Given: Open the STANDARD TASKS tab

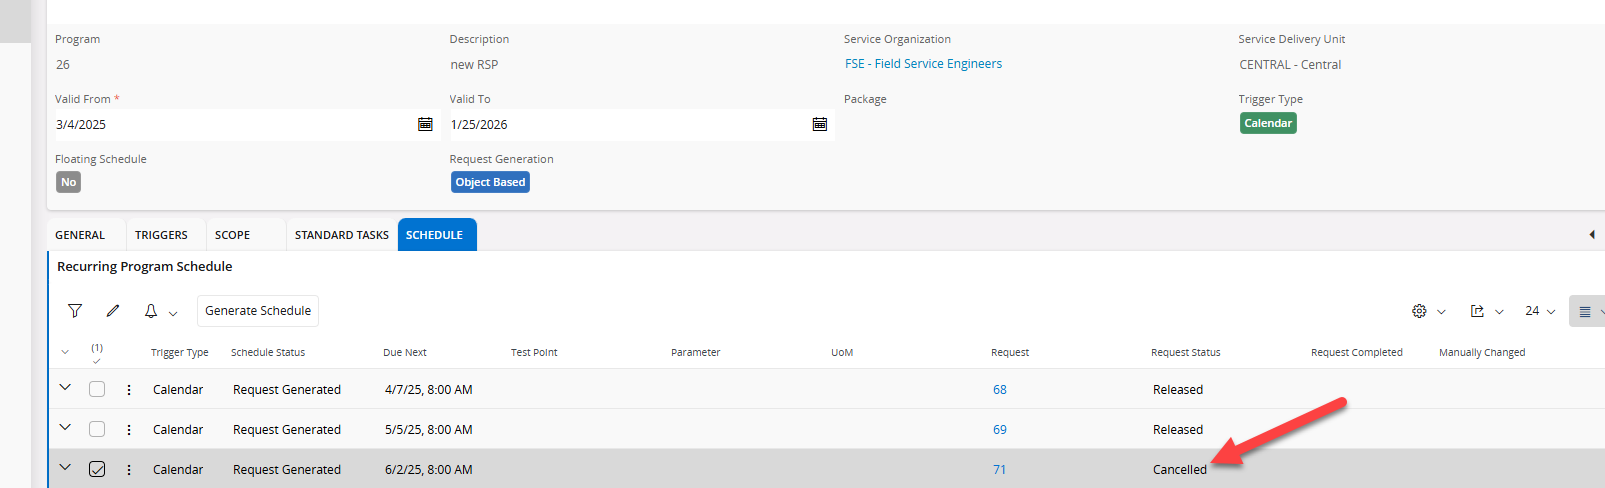Looking at the screenshot, I should pyautogui.click(x=342, y=235).
